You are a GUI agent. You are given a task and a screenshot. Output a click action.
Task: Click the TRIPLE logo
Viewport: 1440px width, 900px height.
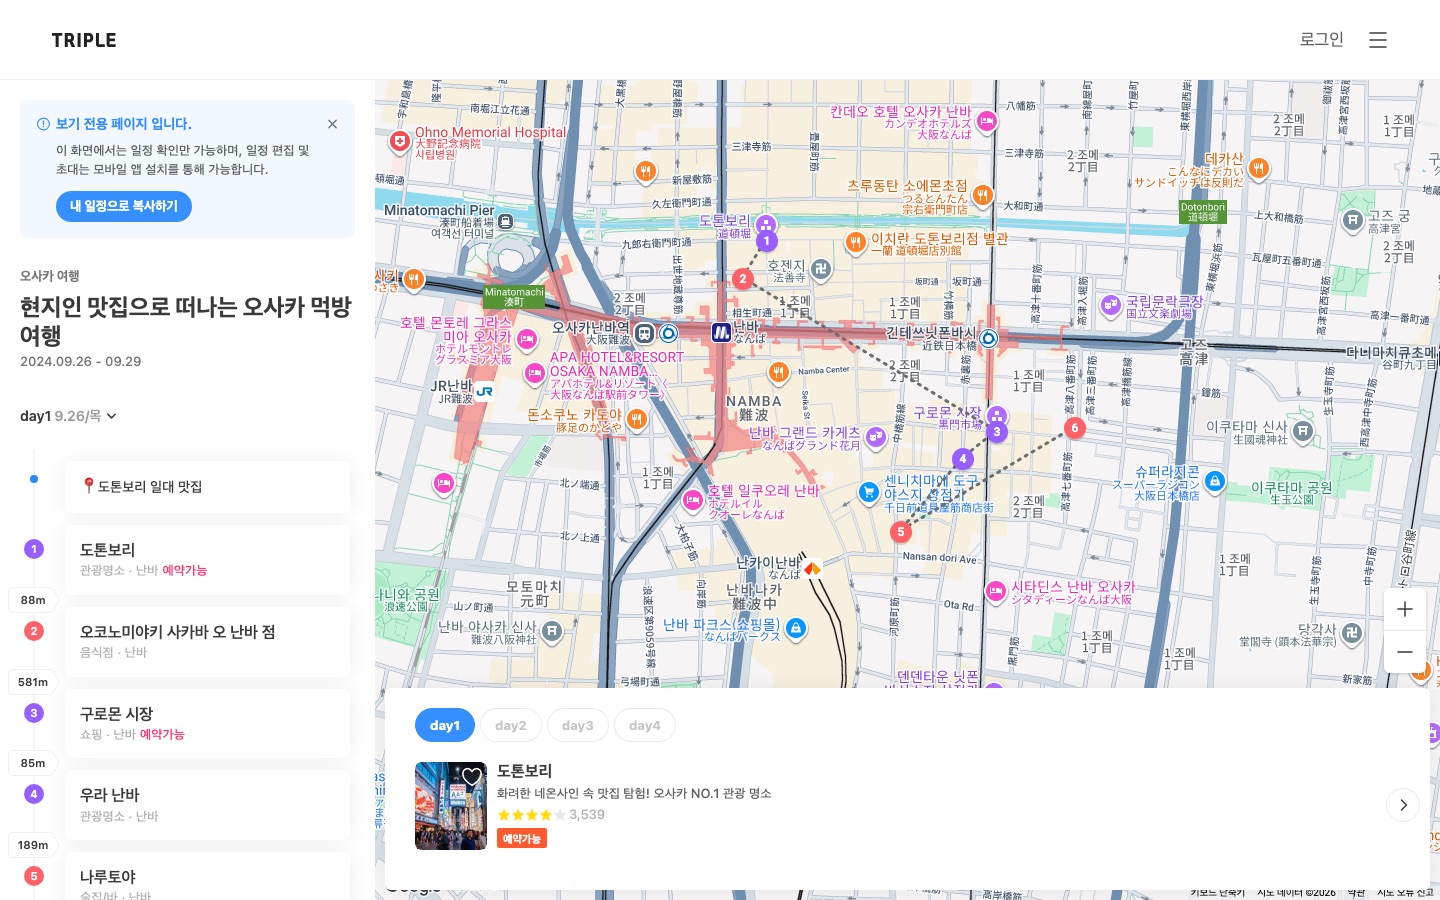coord(84,40)
